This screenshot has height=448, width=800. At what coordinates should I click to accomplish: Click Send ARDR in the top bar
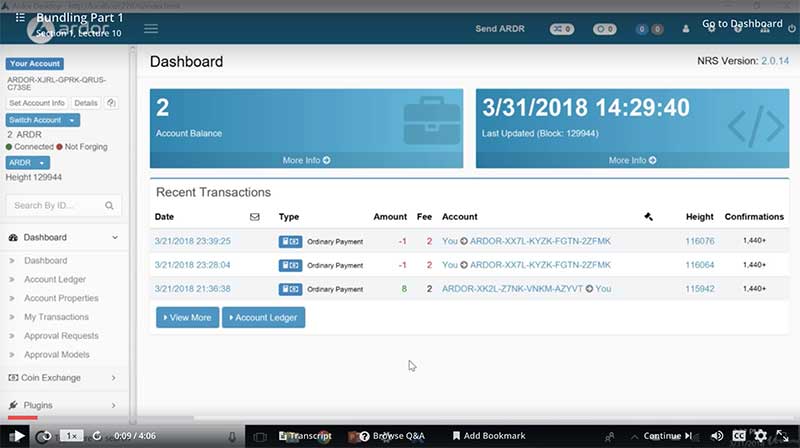[x=499, y=29]
